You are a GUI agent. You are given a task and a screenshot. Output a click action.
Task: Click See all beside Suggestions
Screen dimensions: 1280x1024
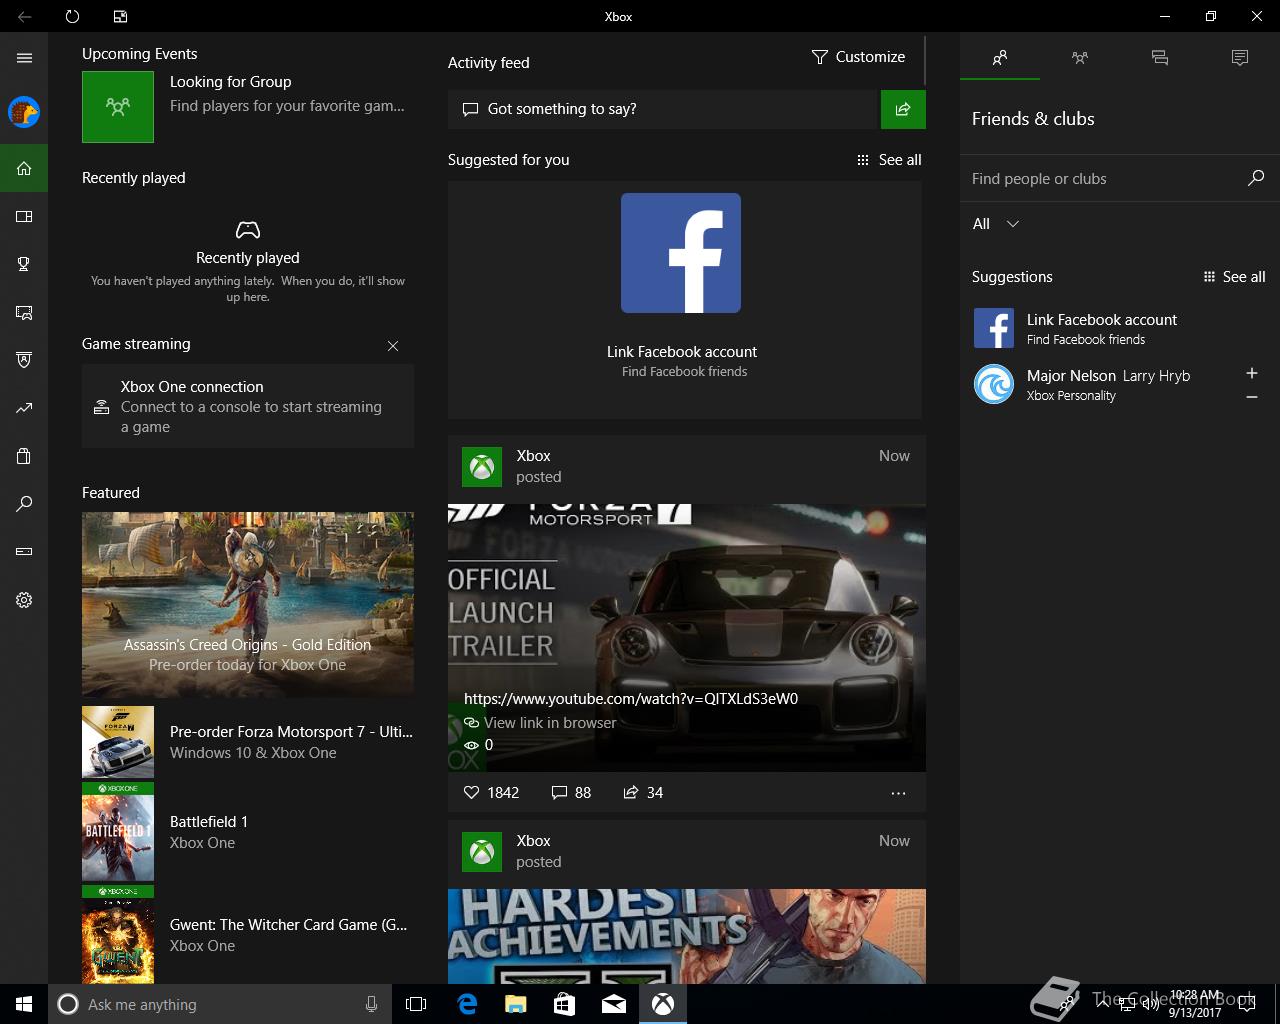point(1234,277)
